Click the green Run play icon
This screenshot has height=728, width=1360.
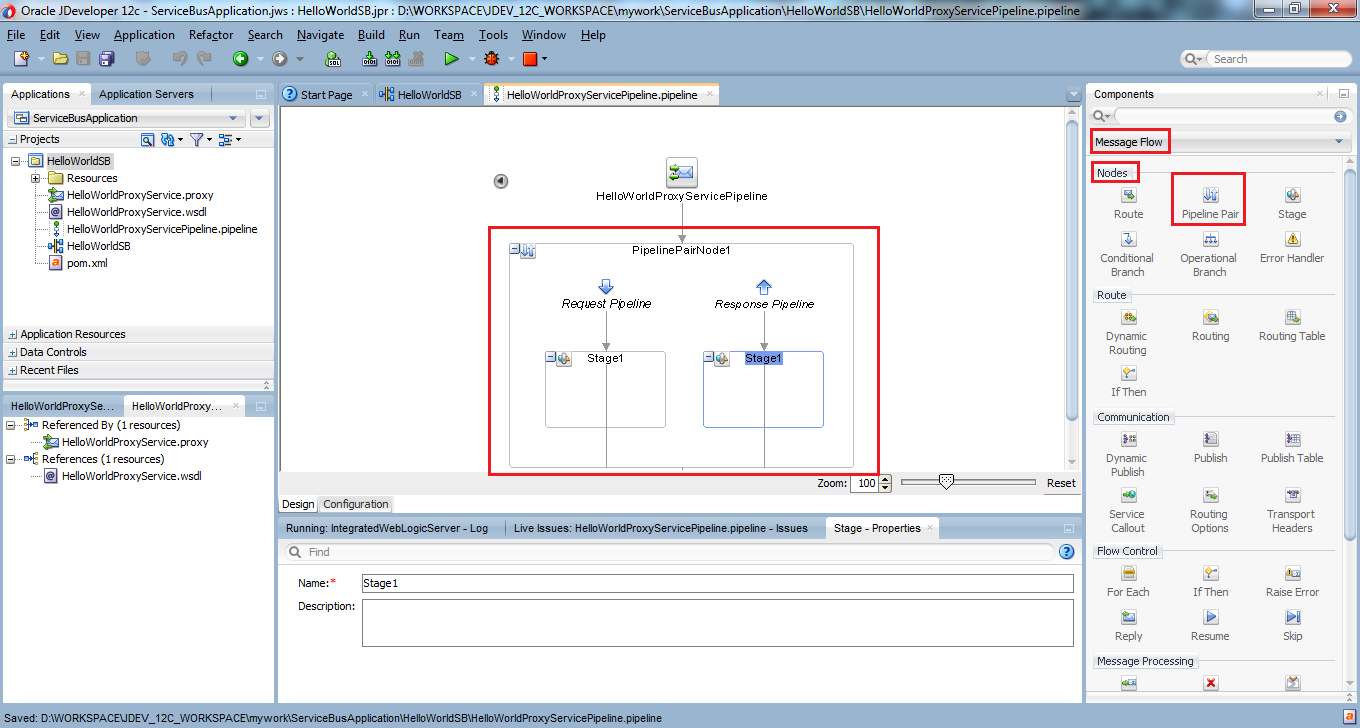pos(451,59)
